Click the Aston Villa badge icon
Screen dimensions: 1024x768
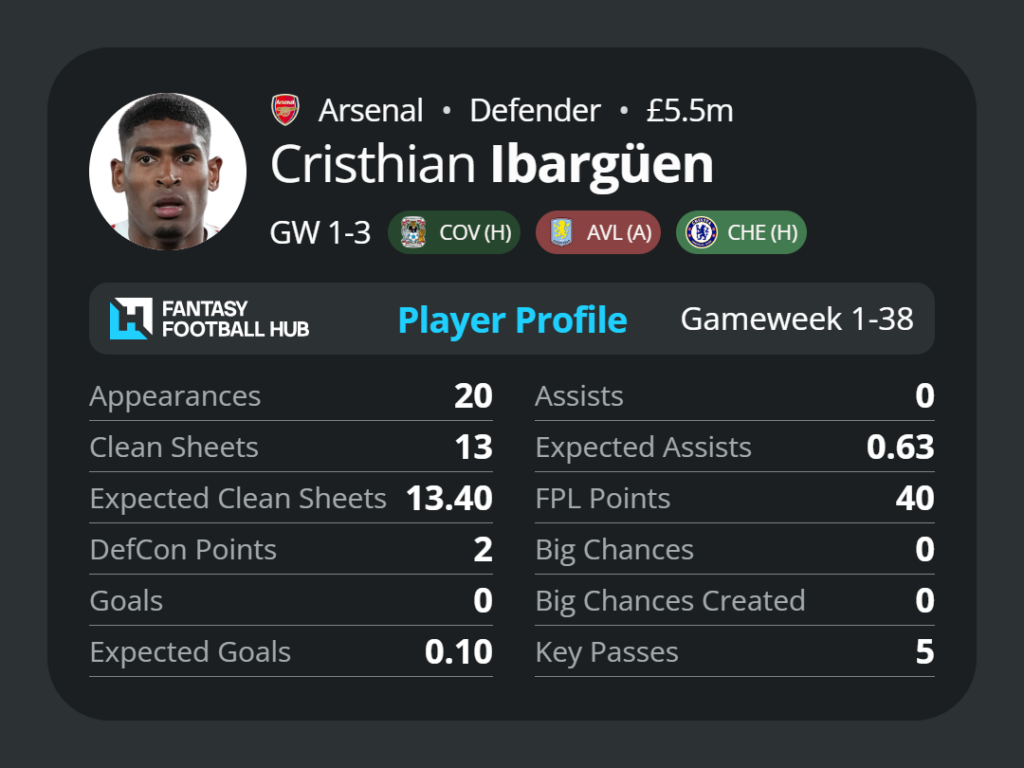562,232
